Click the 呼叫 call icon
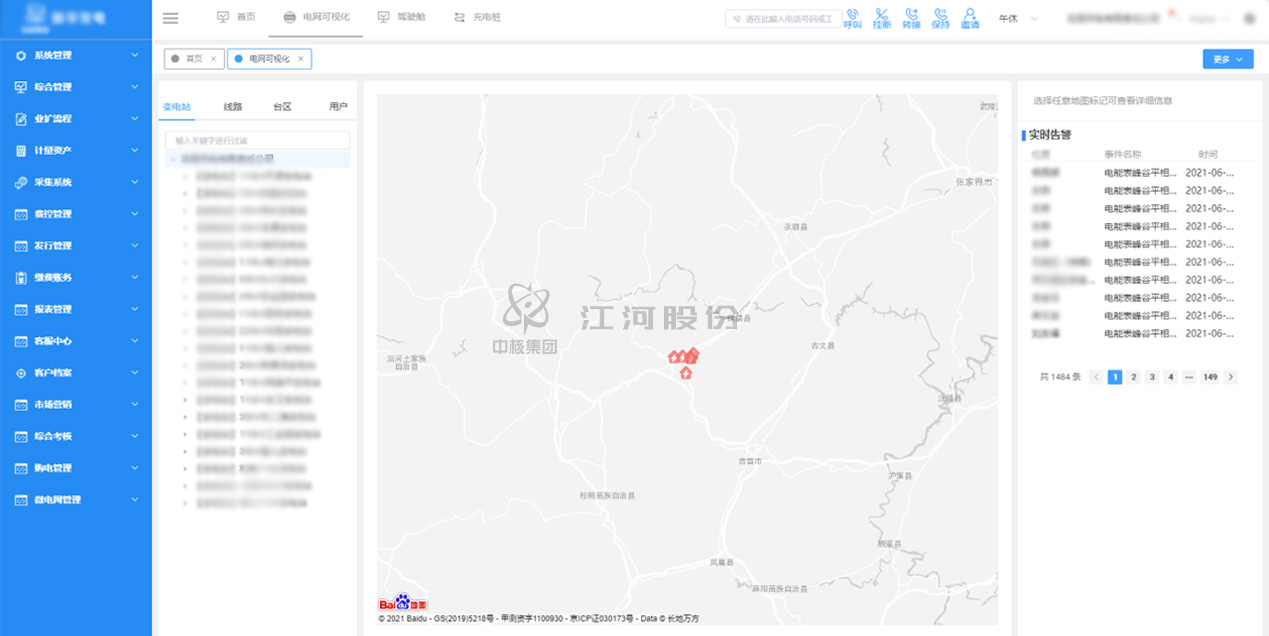The height and width of the screenshot is (636, 1269). 852,18
